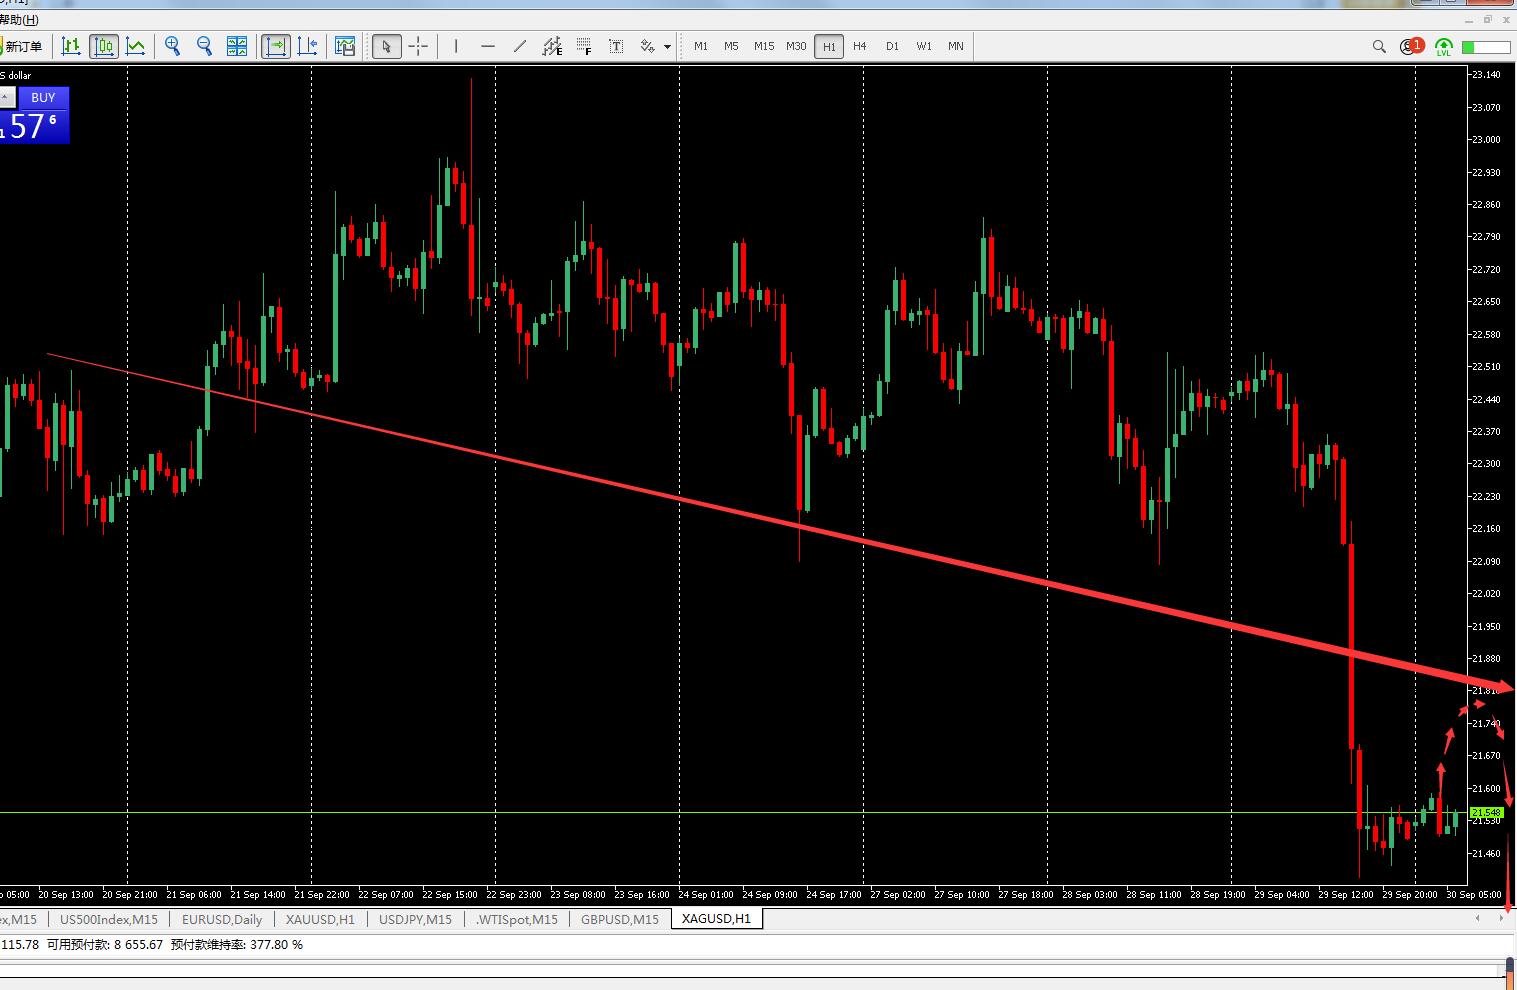The width and height of the screenshot is (1517, 990).
Task: Select the crosshair tool
Action: click(x=419, y=46)
